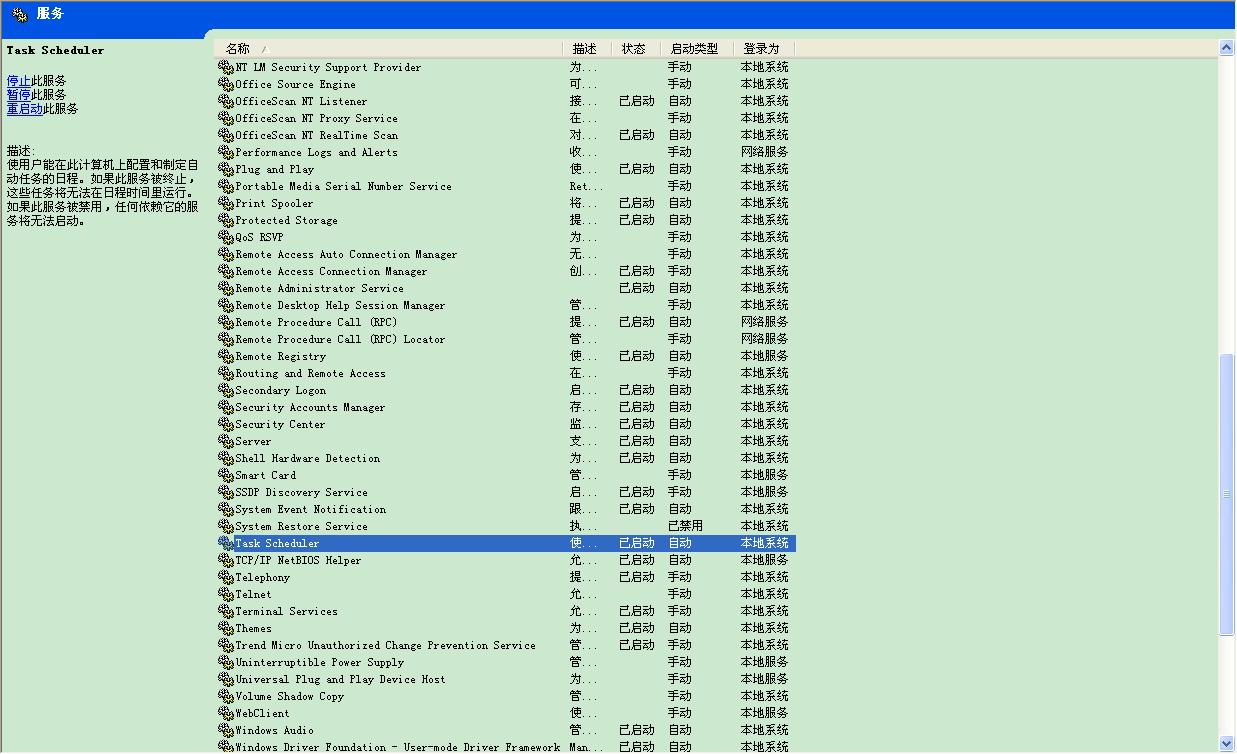Click the vertical scrollbar thumb
Screen dimensions: 1237x754
pos(1227,494)
